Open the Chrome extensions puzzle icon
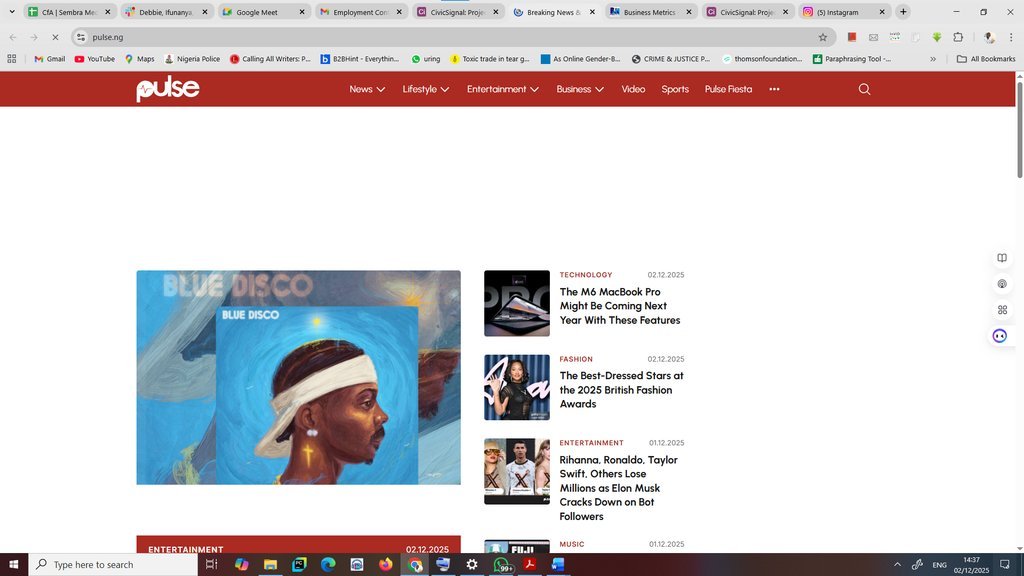The height and width of the screenshot is (576, 1024). click(x=958, y=37)
